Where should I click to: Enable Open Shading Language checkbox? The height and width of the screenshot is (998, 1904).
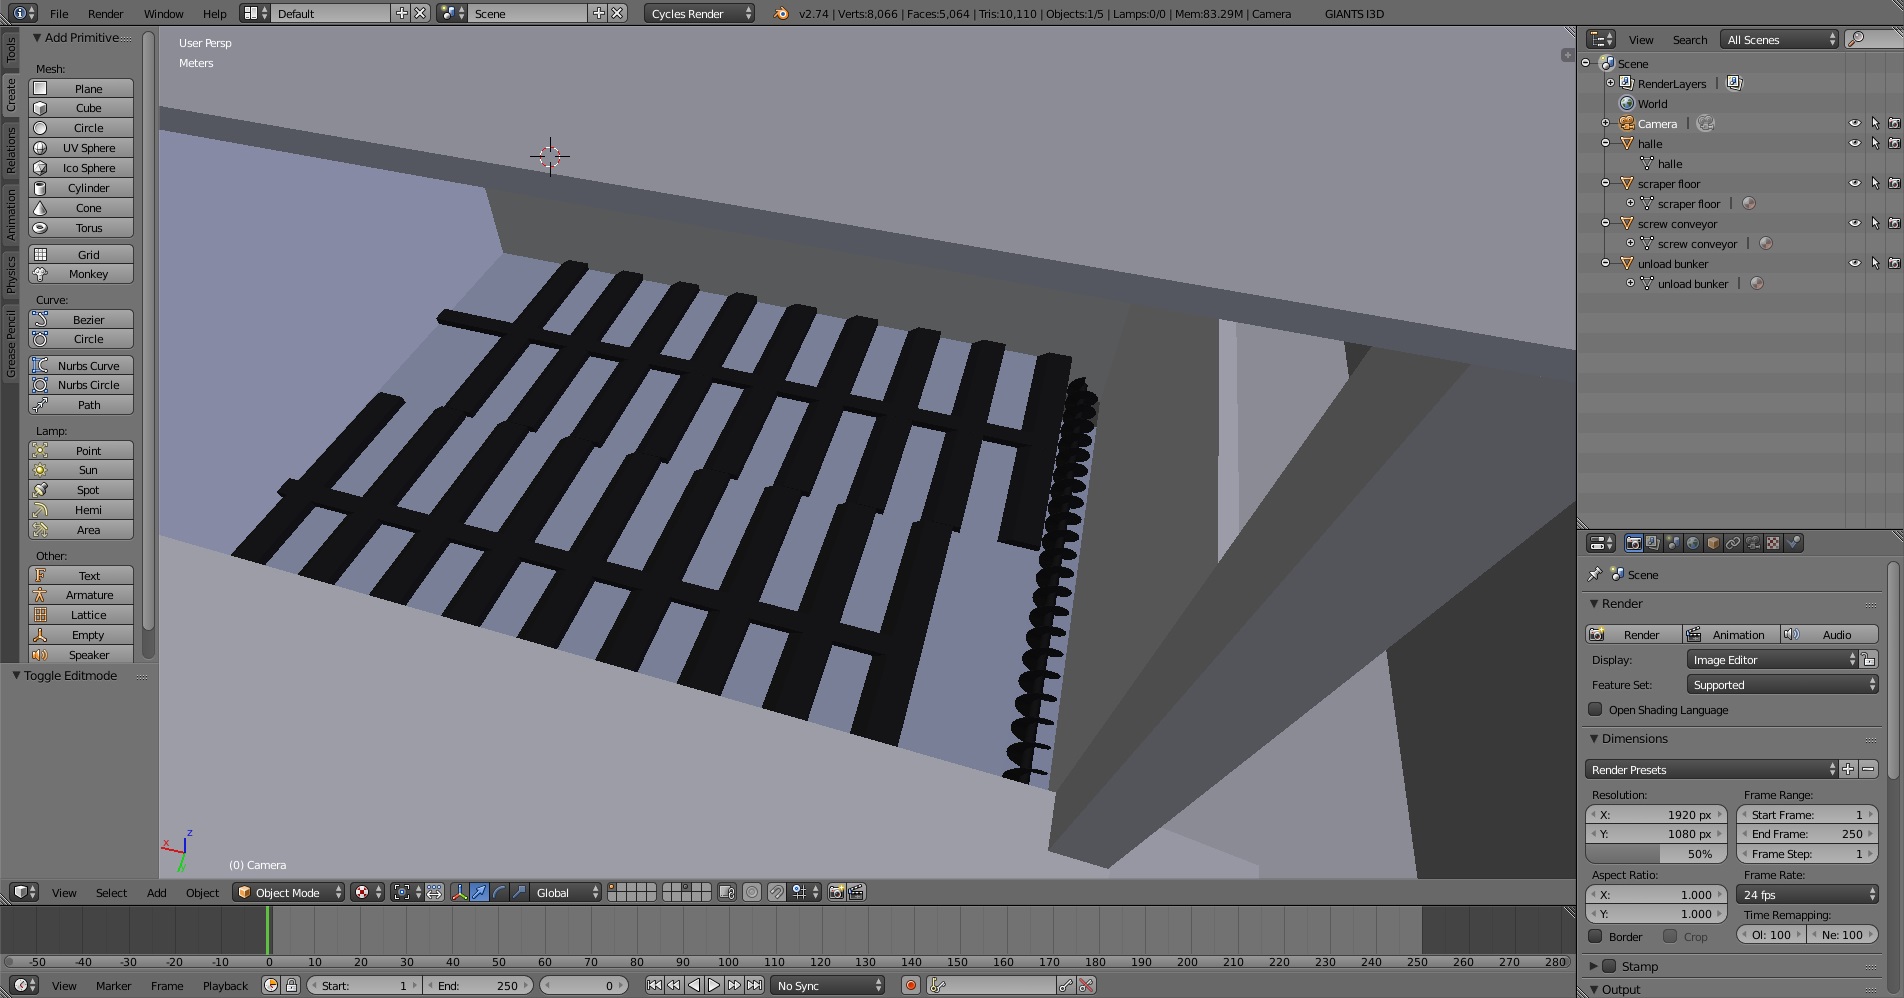click(x=1596, y=710)
